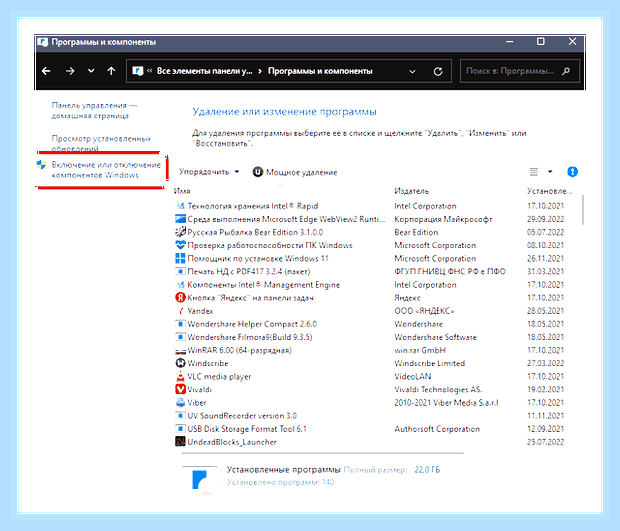The height and width of the screenshot is (531, 620).
Task: Select 'Русская Рыбалка Bear Edition 3.1.0.0' icon
Action: (x=180, y=232)
